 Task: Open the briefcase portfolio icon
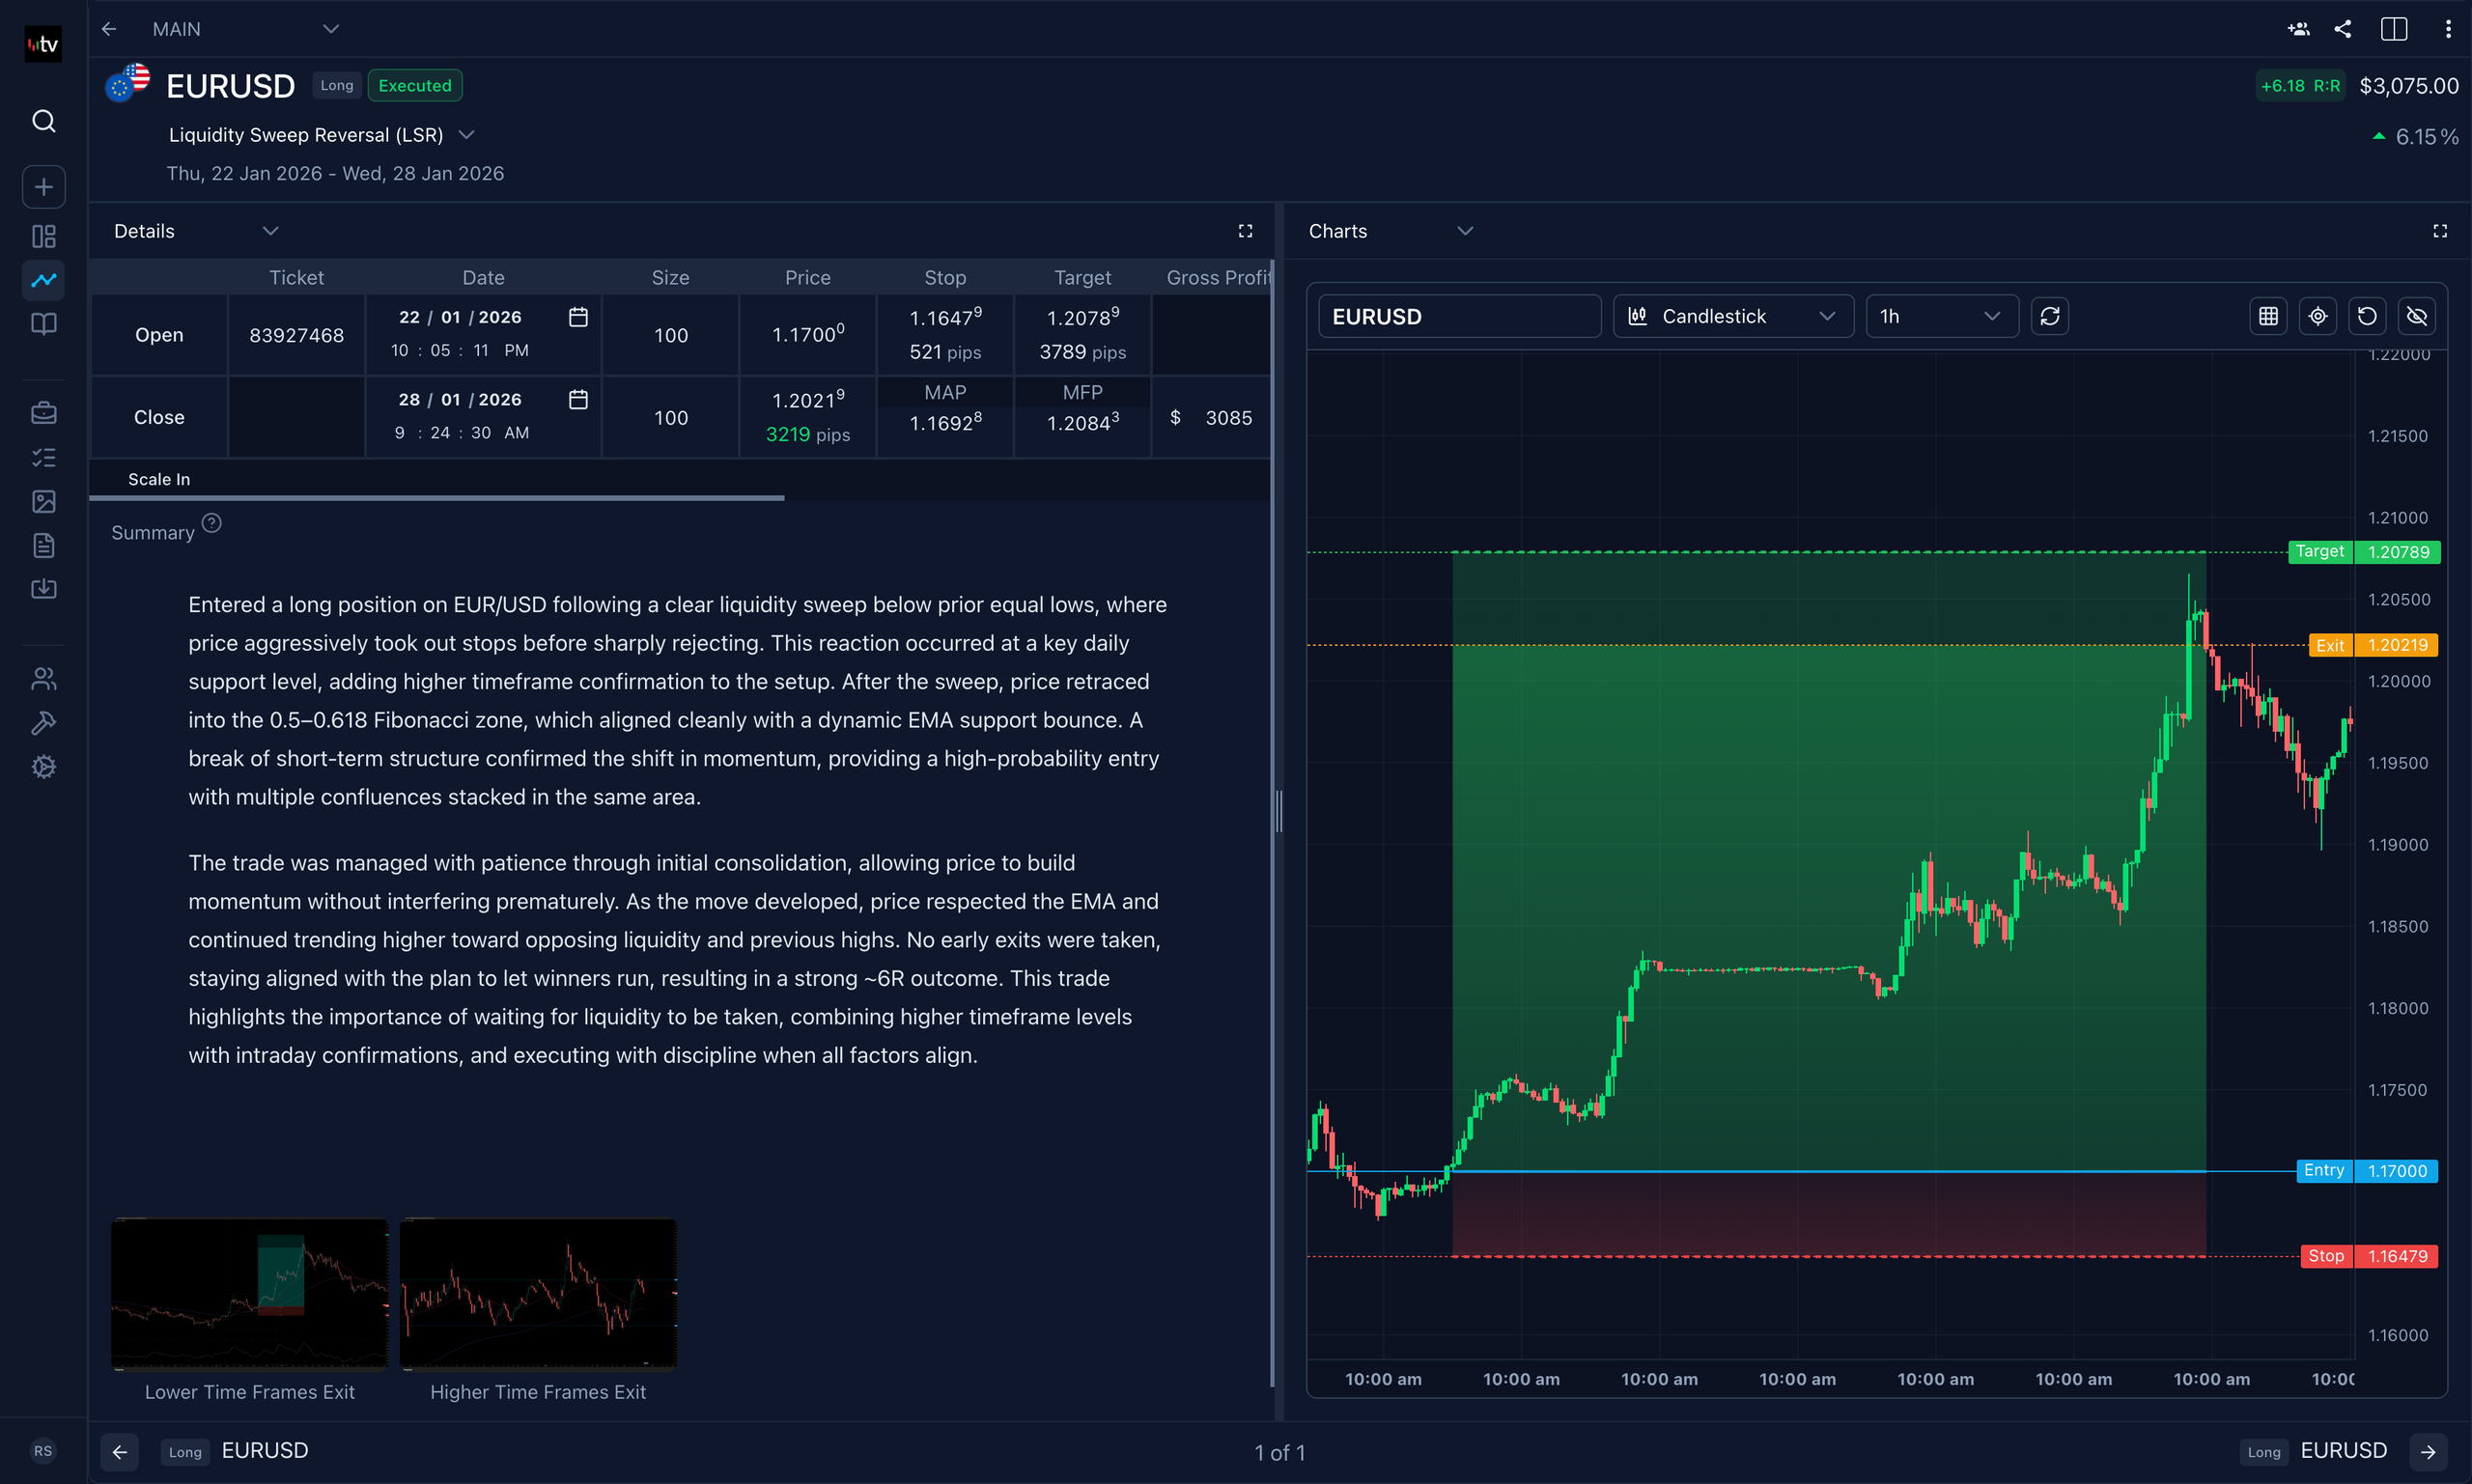click(x=43, y=412)
